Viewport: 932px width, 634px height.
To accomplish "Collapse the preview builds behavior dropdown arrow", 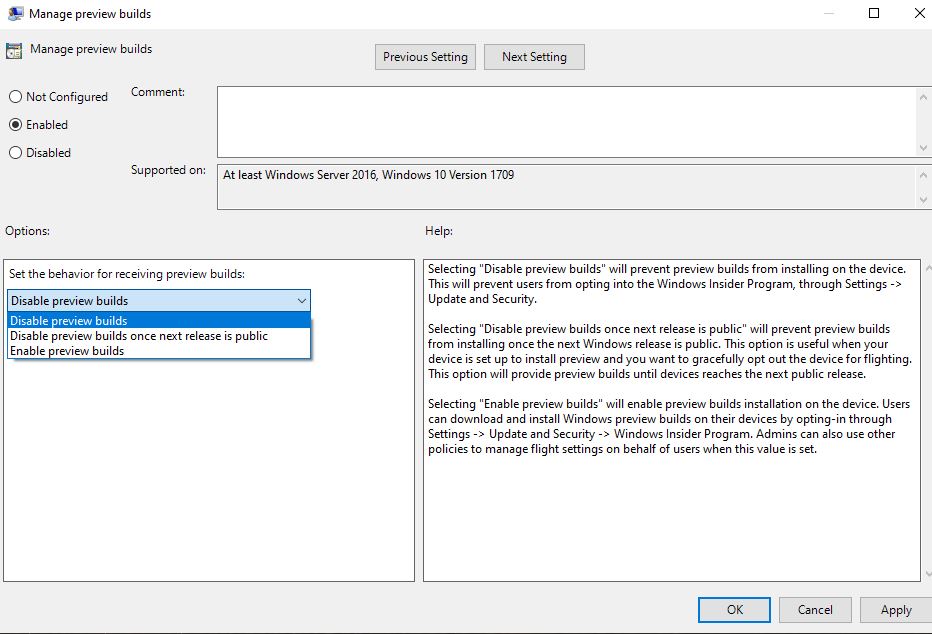I will click(x=301, y=301).
